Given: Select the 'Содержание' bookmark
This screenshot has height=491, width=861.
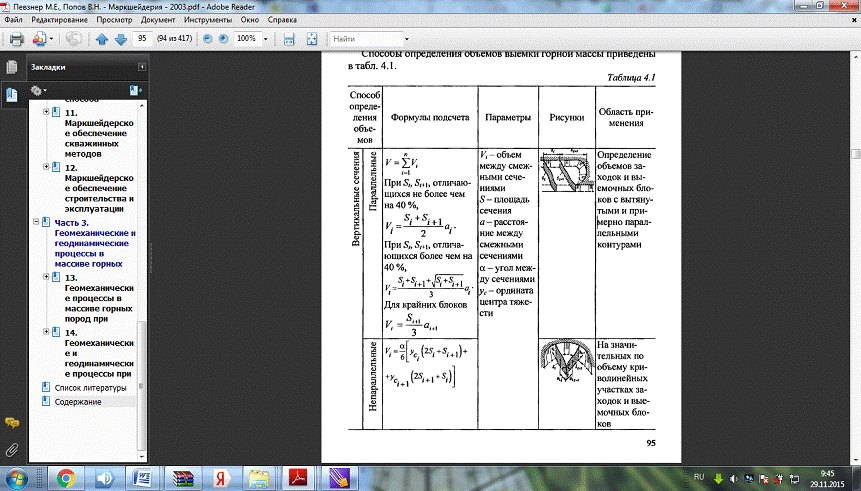Looking at the screenshot, I should coord(78,401).
